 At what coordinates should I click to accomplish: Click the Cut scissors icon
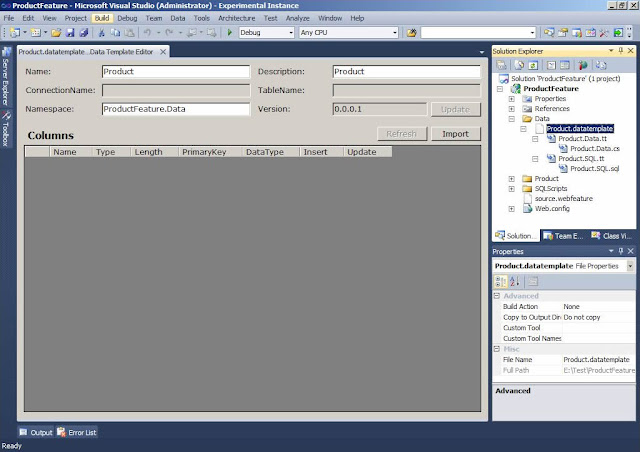[102, 33]
